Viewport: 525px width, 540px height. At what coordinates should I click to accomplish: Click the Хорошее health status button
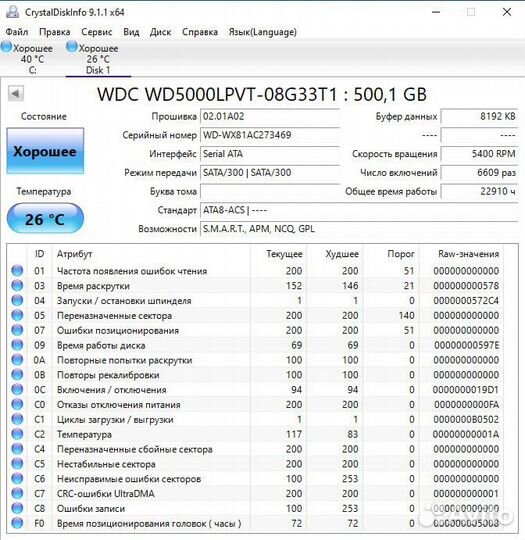[45, 151]
